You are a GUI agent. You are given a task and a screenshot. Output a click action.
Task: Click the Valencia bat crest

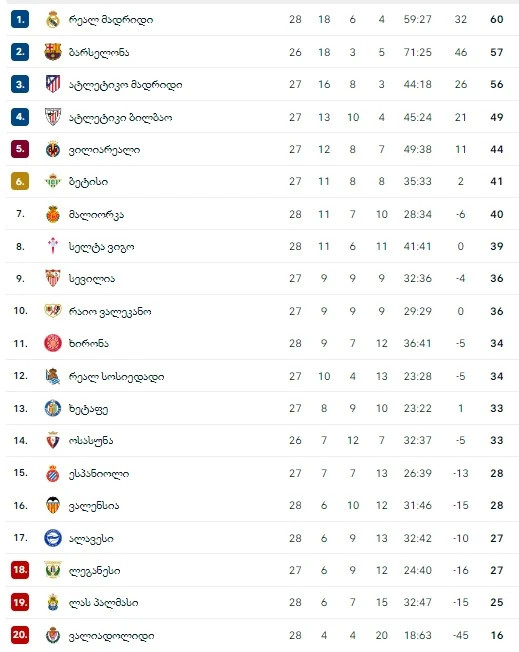coord(53,505)
